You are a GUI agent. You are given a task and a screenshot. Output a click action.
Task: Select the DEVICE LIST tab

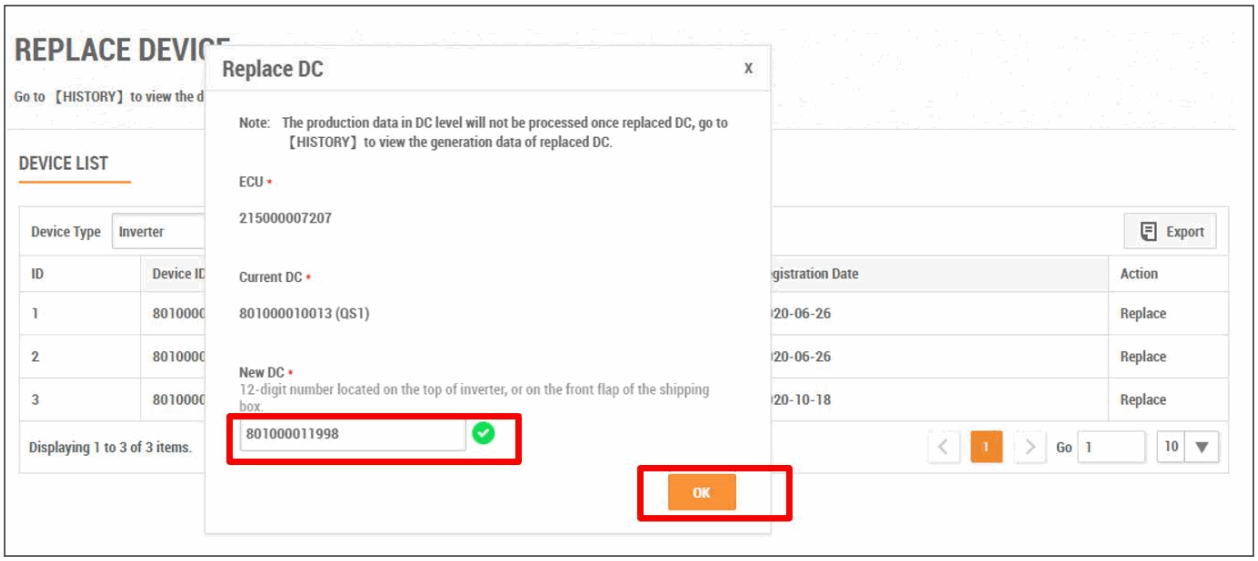pyautogui.click(x=64, y=164)
